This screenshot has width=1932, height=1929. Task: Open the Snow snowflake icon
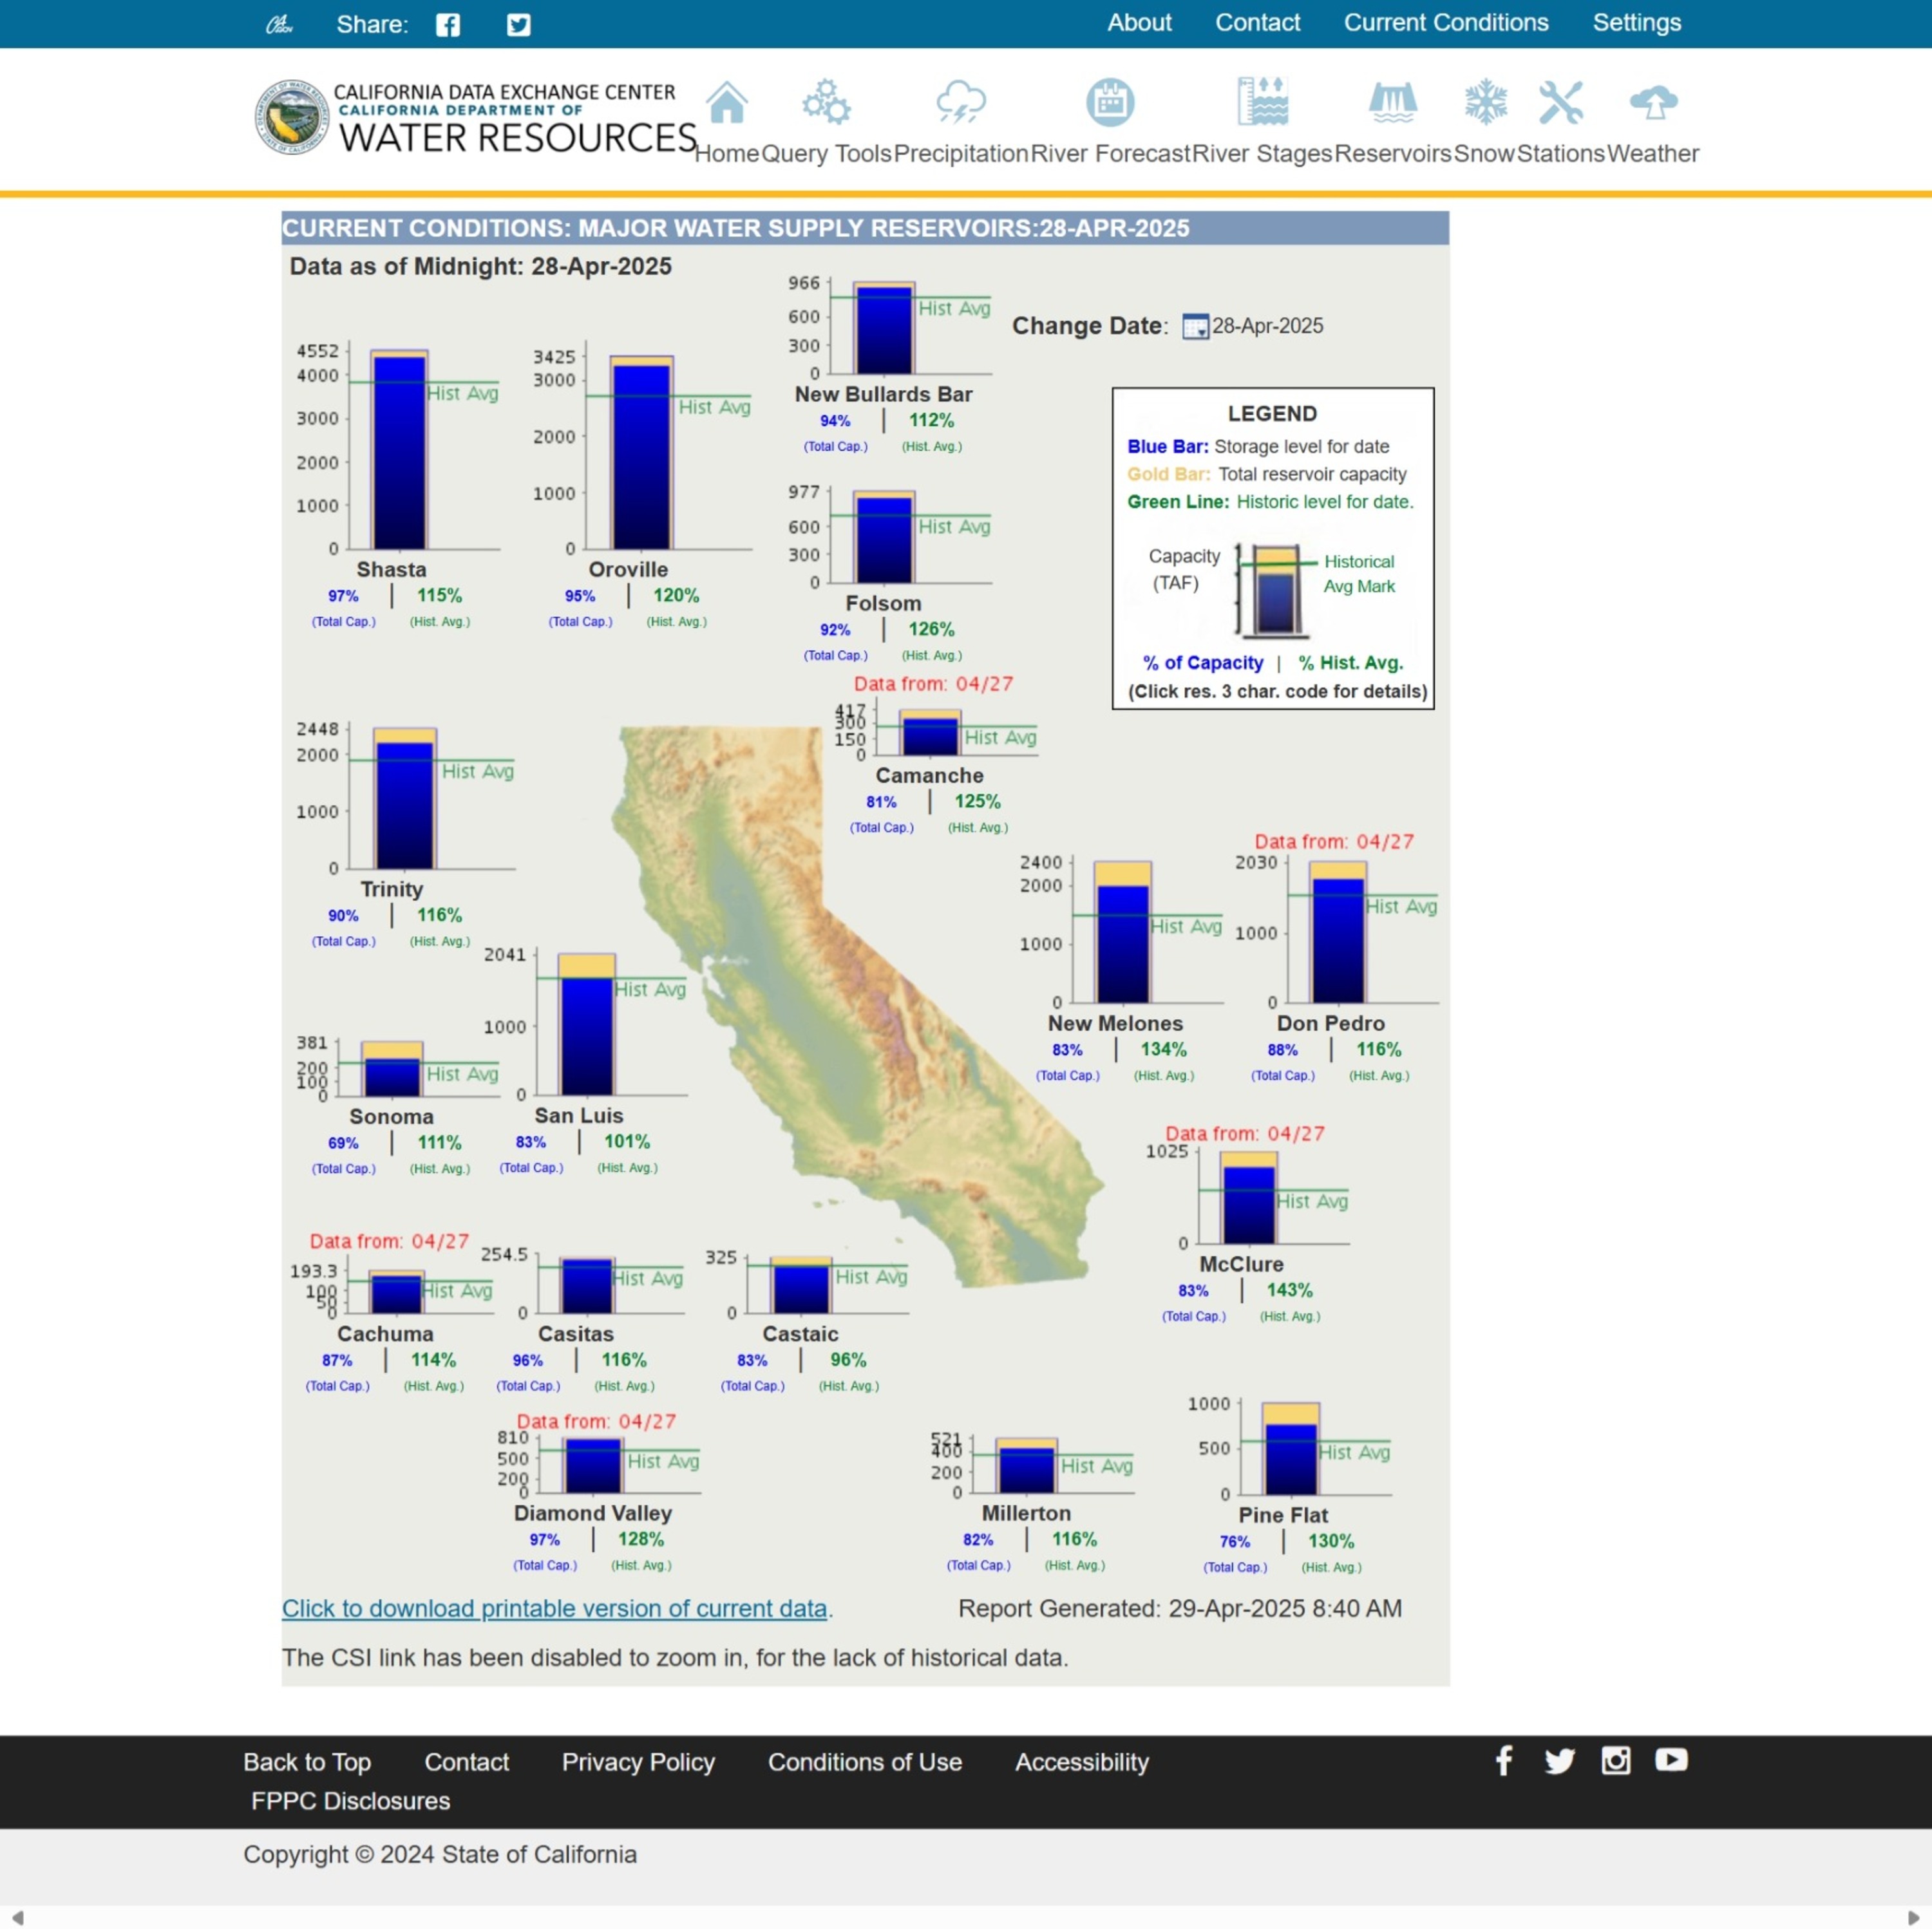tap(1485, 102)
